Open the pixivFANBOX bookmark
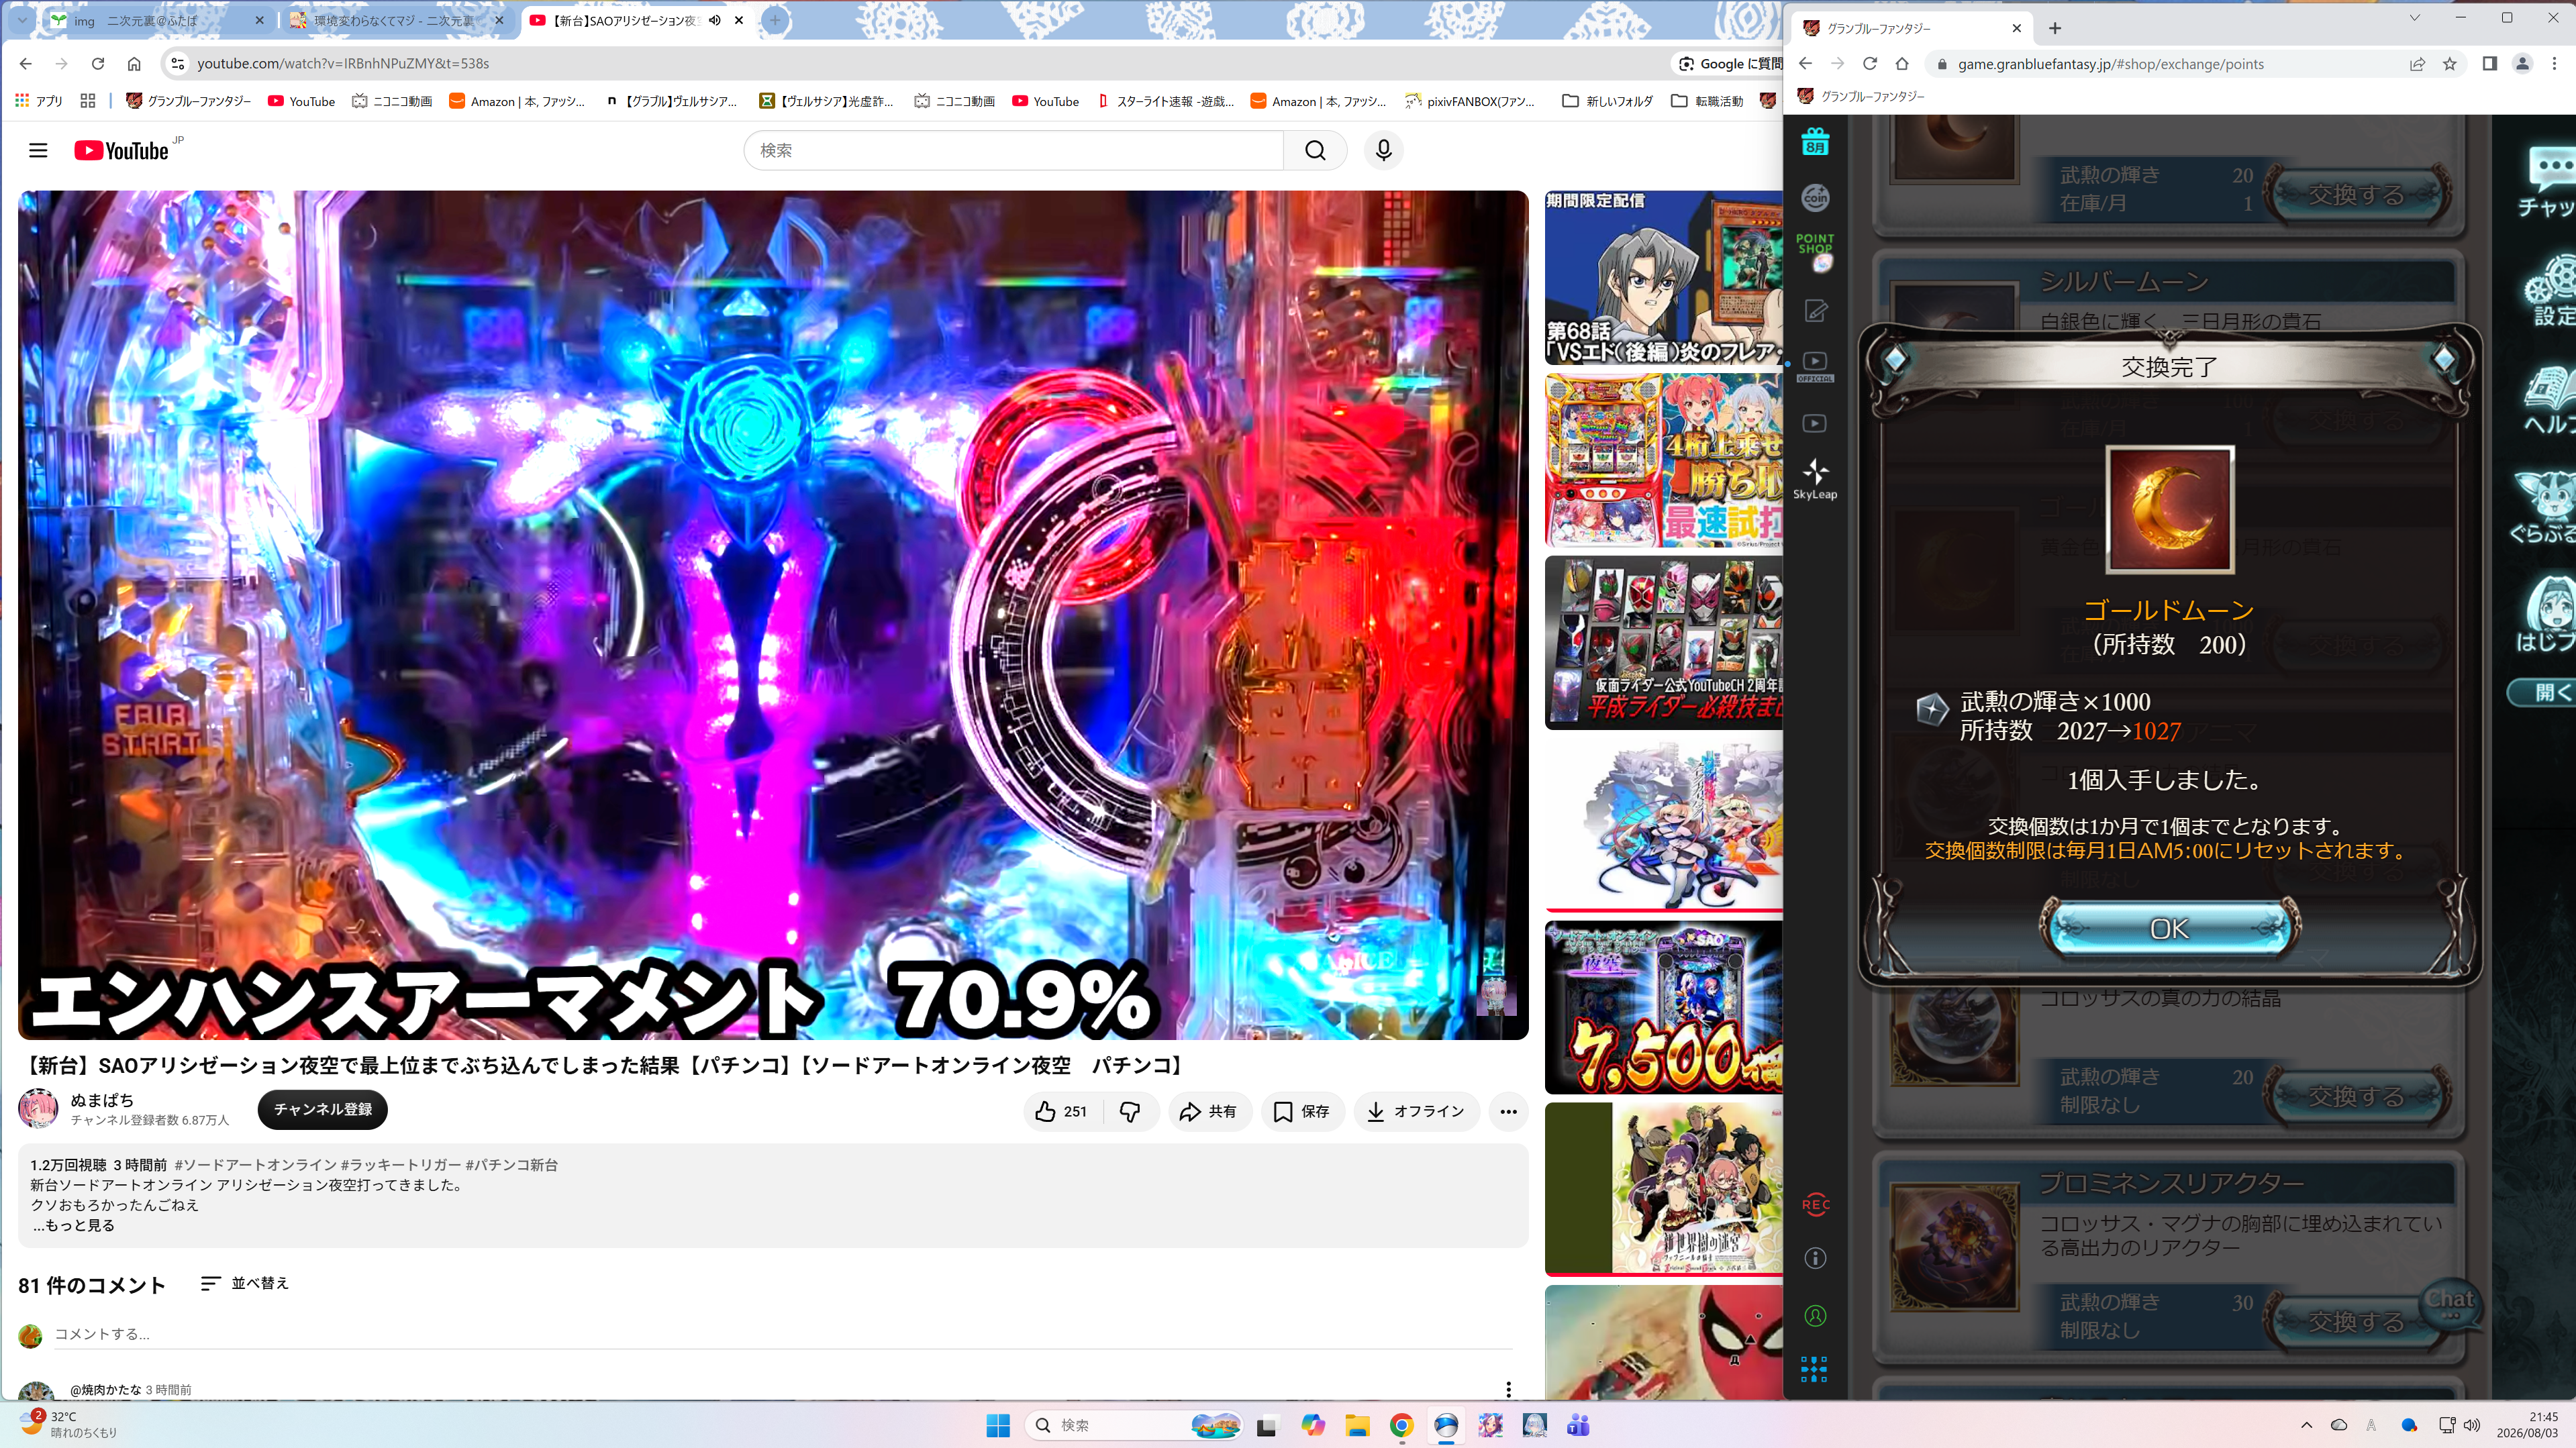2576x1448 pixels. click(1470, 101)
